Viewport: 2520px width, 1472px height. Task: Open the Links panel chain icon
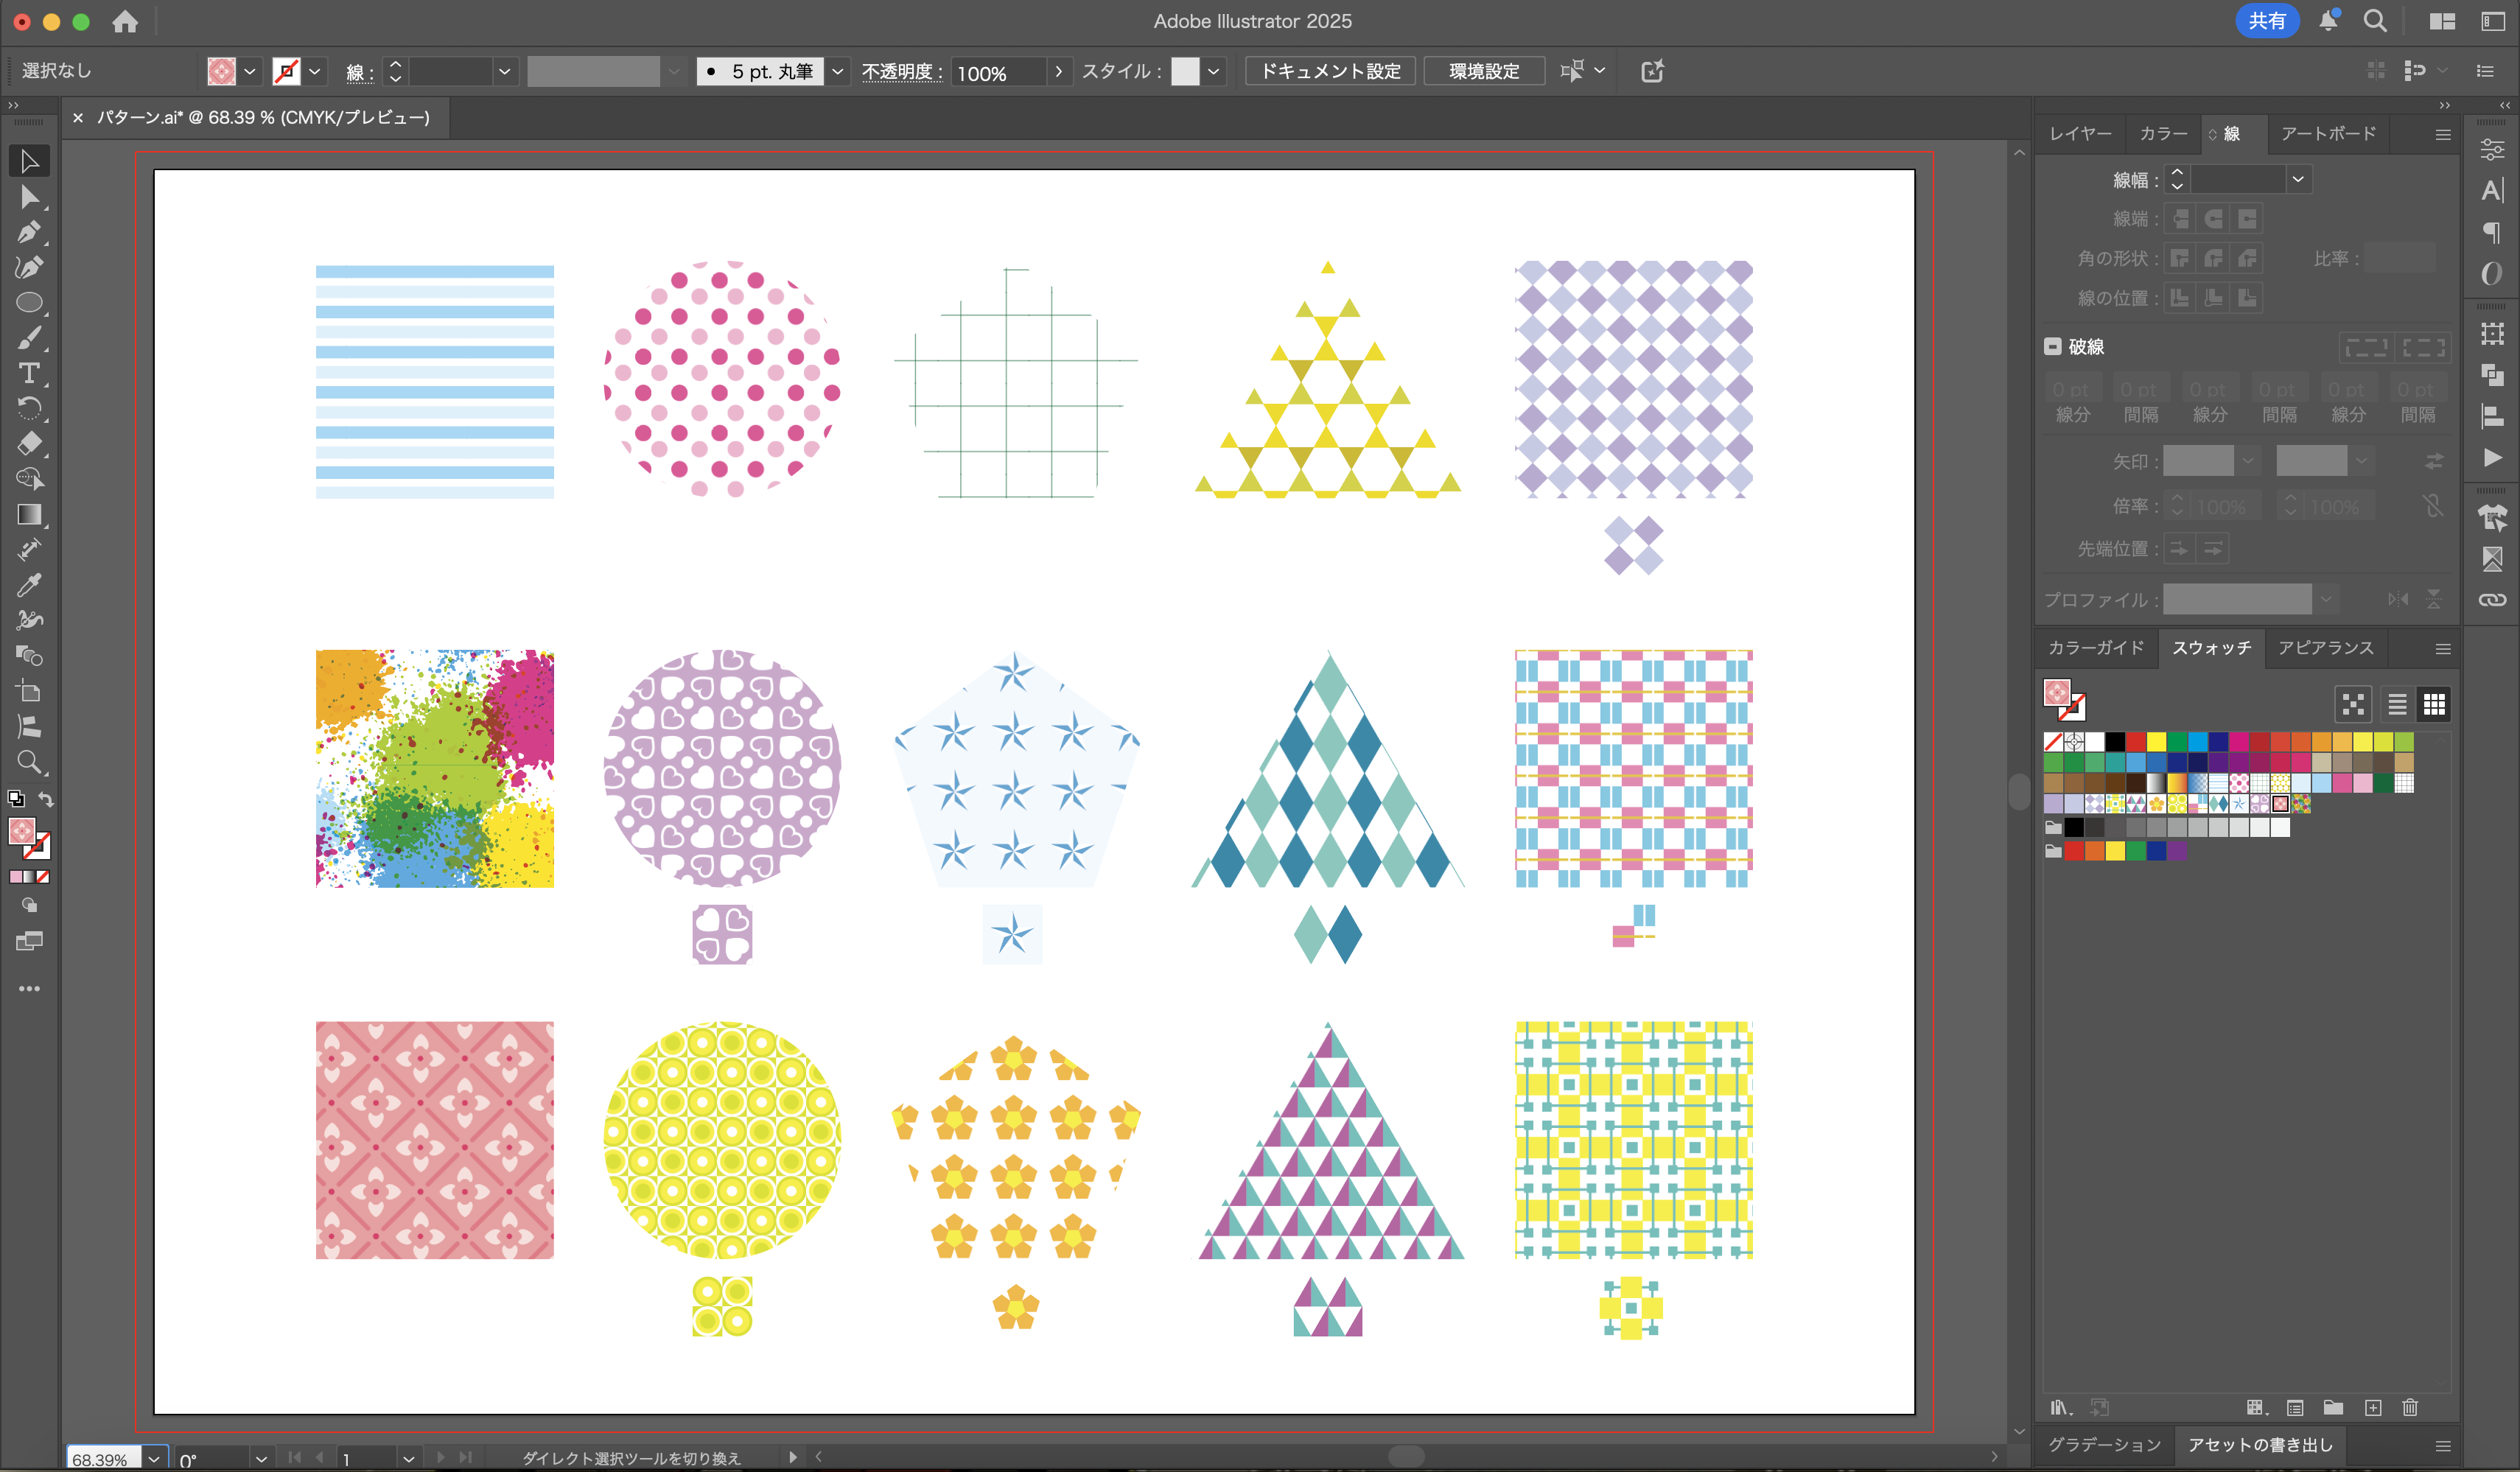[2492, 600]
